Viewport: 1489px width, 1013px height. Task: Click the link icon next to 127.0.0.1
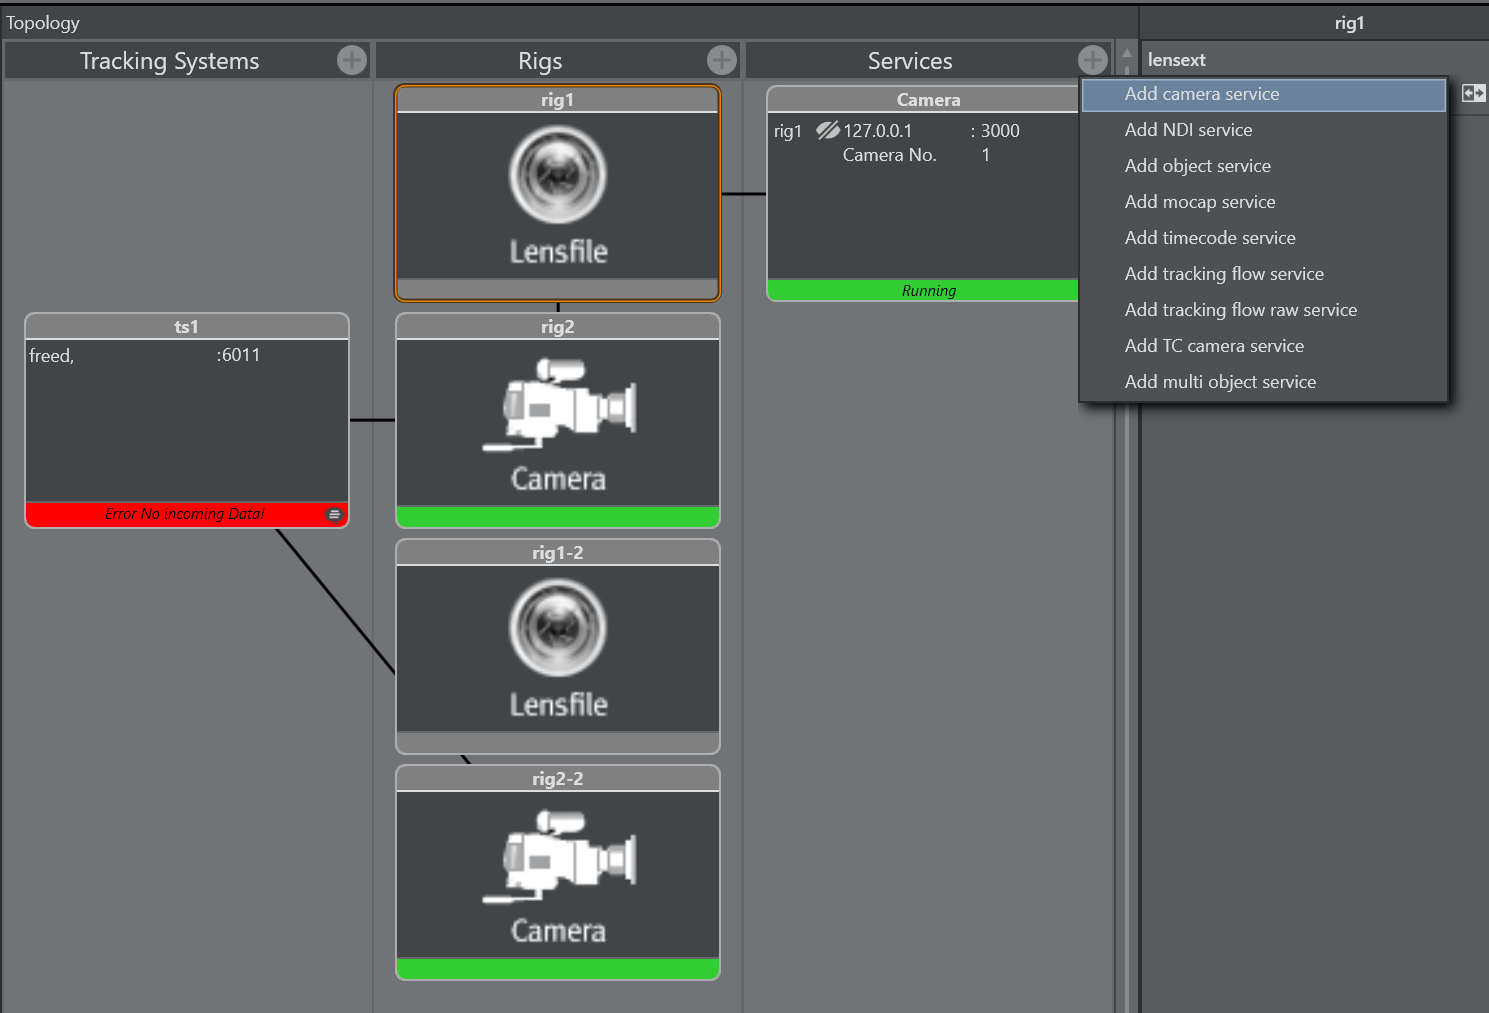click(827, 130)
